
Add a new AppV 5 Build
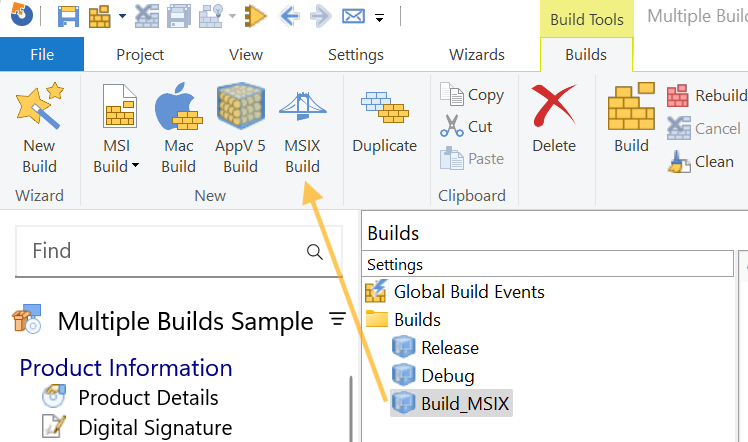[240, 129]
